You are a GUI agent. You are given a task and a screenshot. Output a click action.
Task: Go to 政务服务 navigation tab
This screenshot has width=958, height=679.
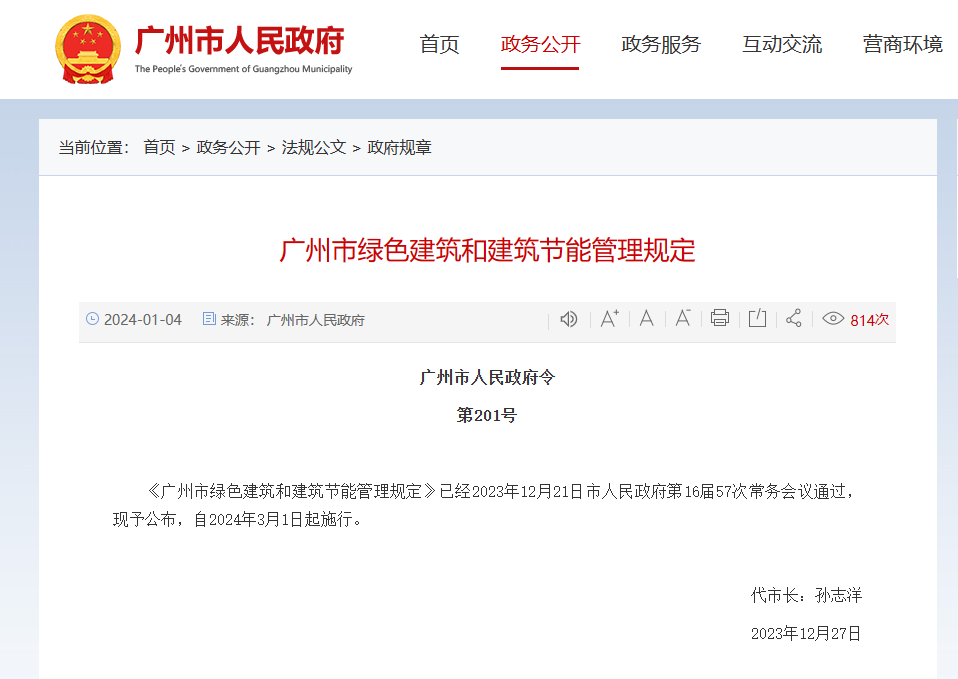click(661, 44)
